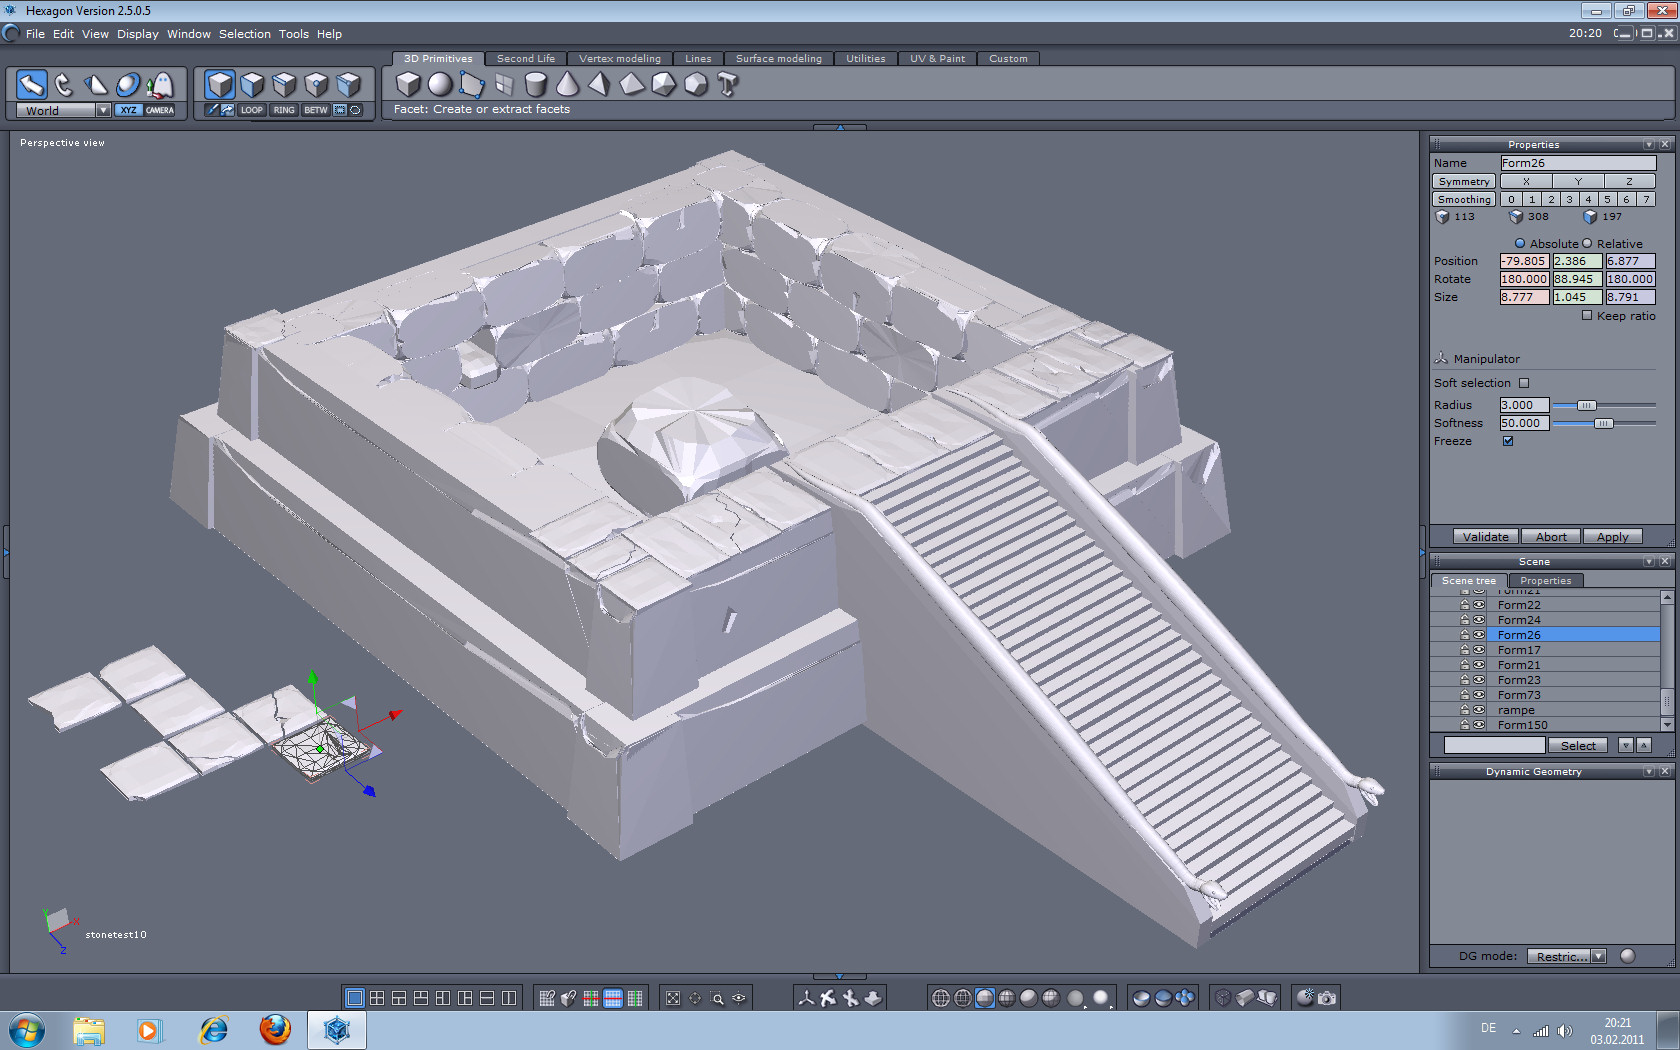Click the Cylinder primitive icon
Screen dimensions: 1680x1050
point(536,85)
